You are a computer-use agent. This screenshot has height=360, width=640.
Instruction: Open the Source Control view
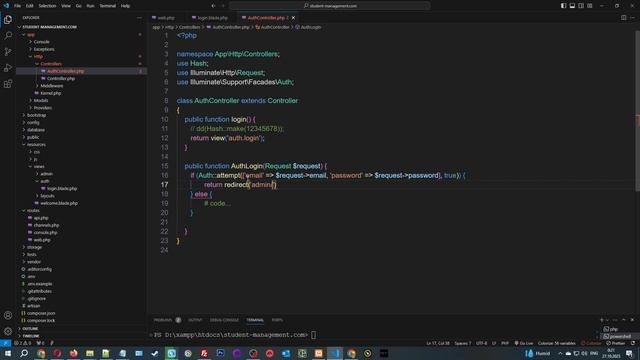click(x=8, y=52)
